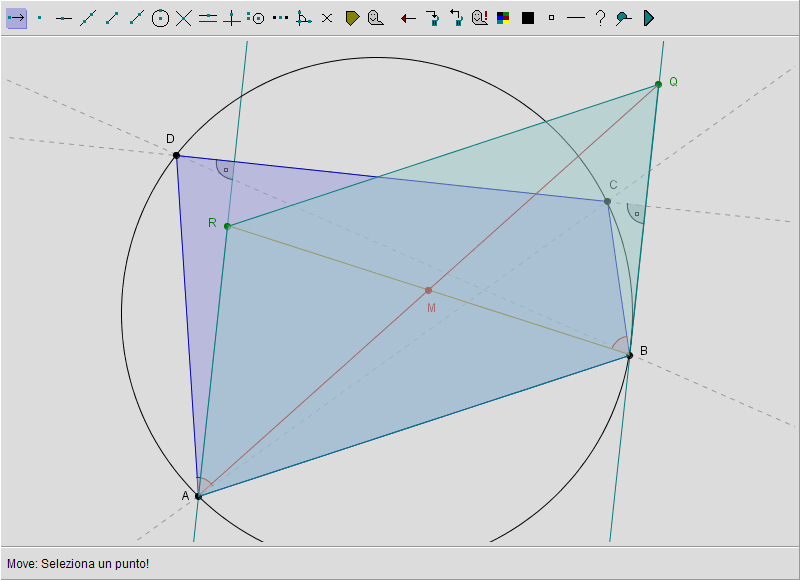The width and height of the screenshot is (800, 580).
Task: Choose the Angle tool
Action: (304, 18)
